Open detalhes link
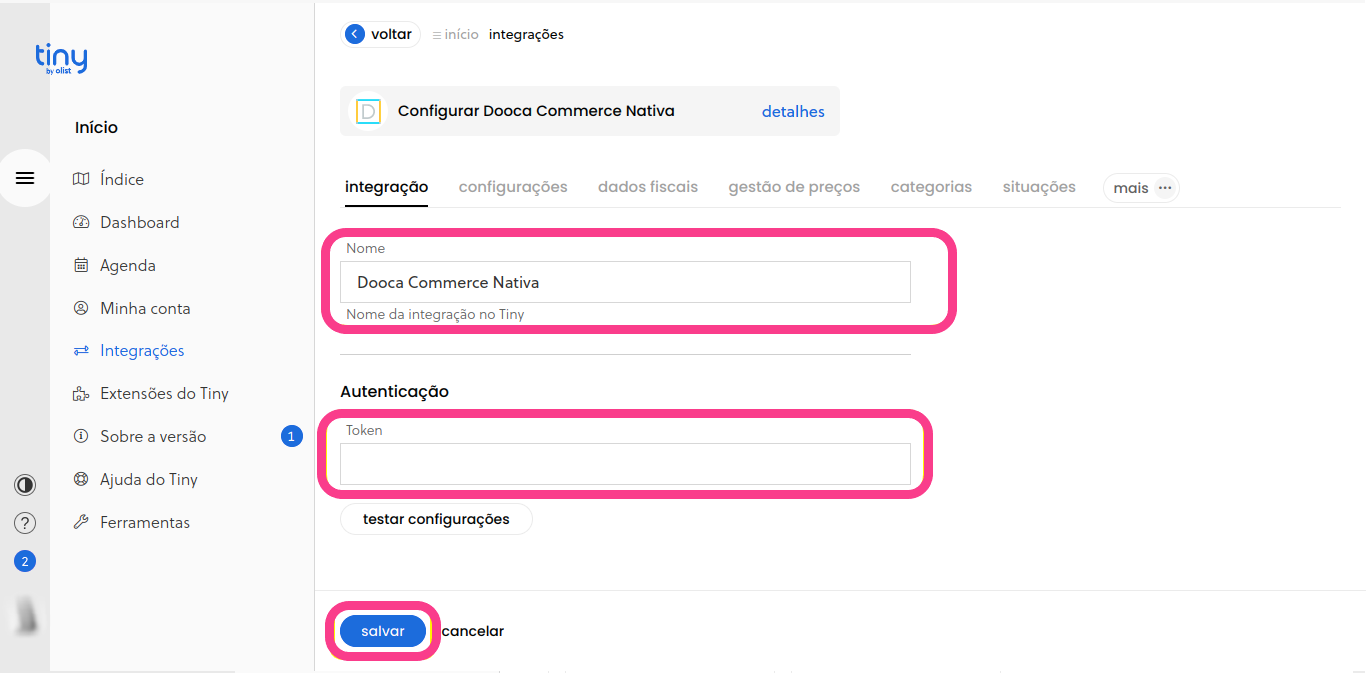 [x=793, y=111]
